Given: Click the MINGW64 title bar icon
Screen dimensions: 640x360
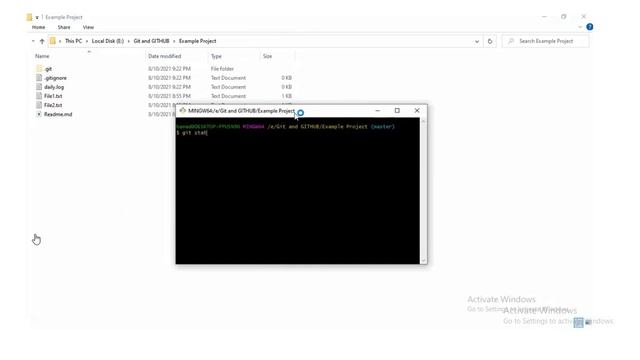Looking at the screenshot, I should [x=182, y=111].
